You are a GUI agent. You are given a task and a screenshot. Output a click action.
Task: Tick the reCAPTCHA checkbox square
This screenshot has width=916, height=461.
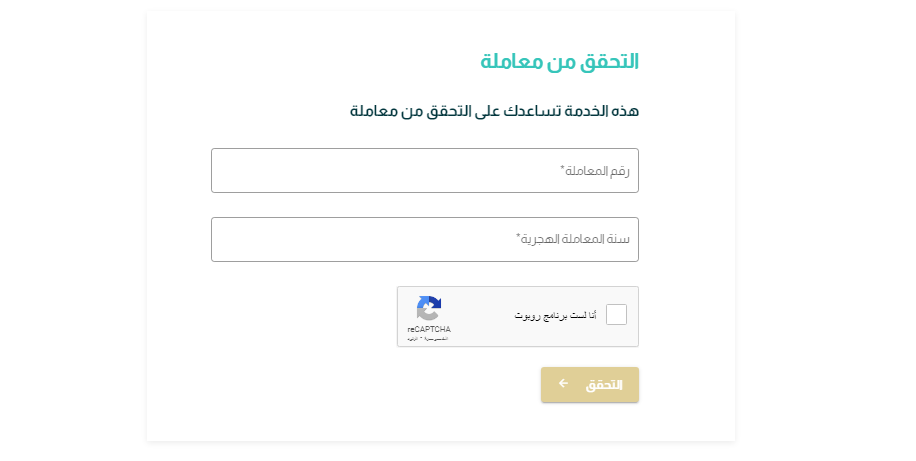616,314
